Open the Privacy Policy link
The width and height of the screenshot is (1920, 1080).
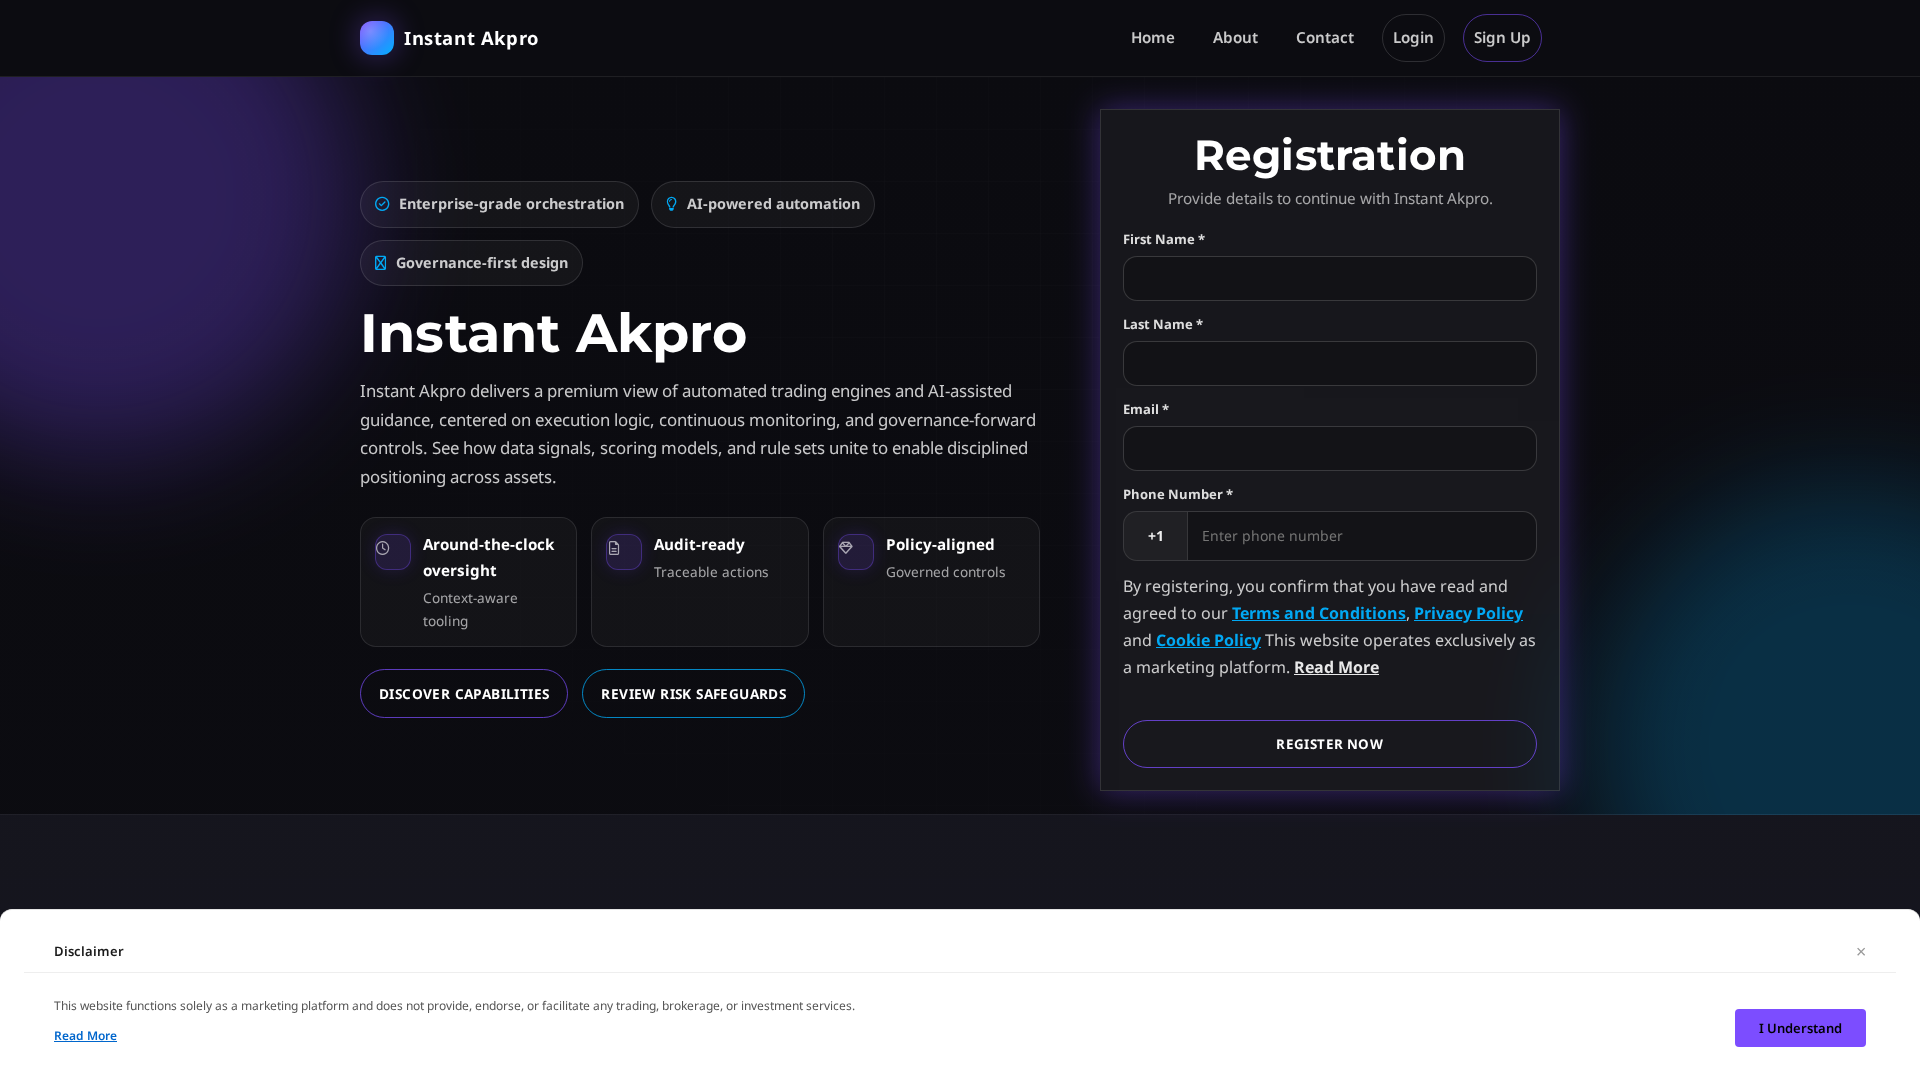point(1468,613)
